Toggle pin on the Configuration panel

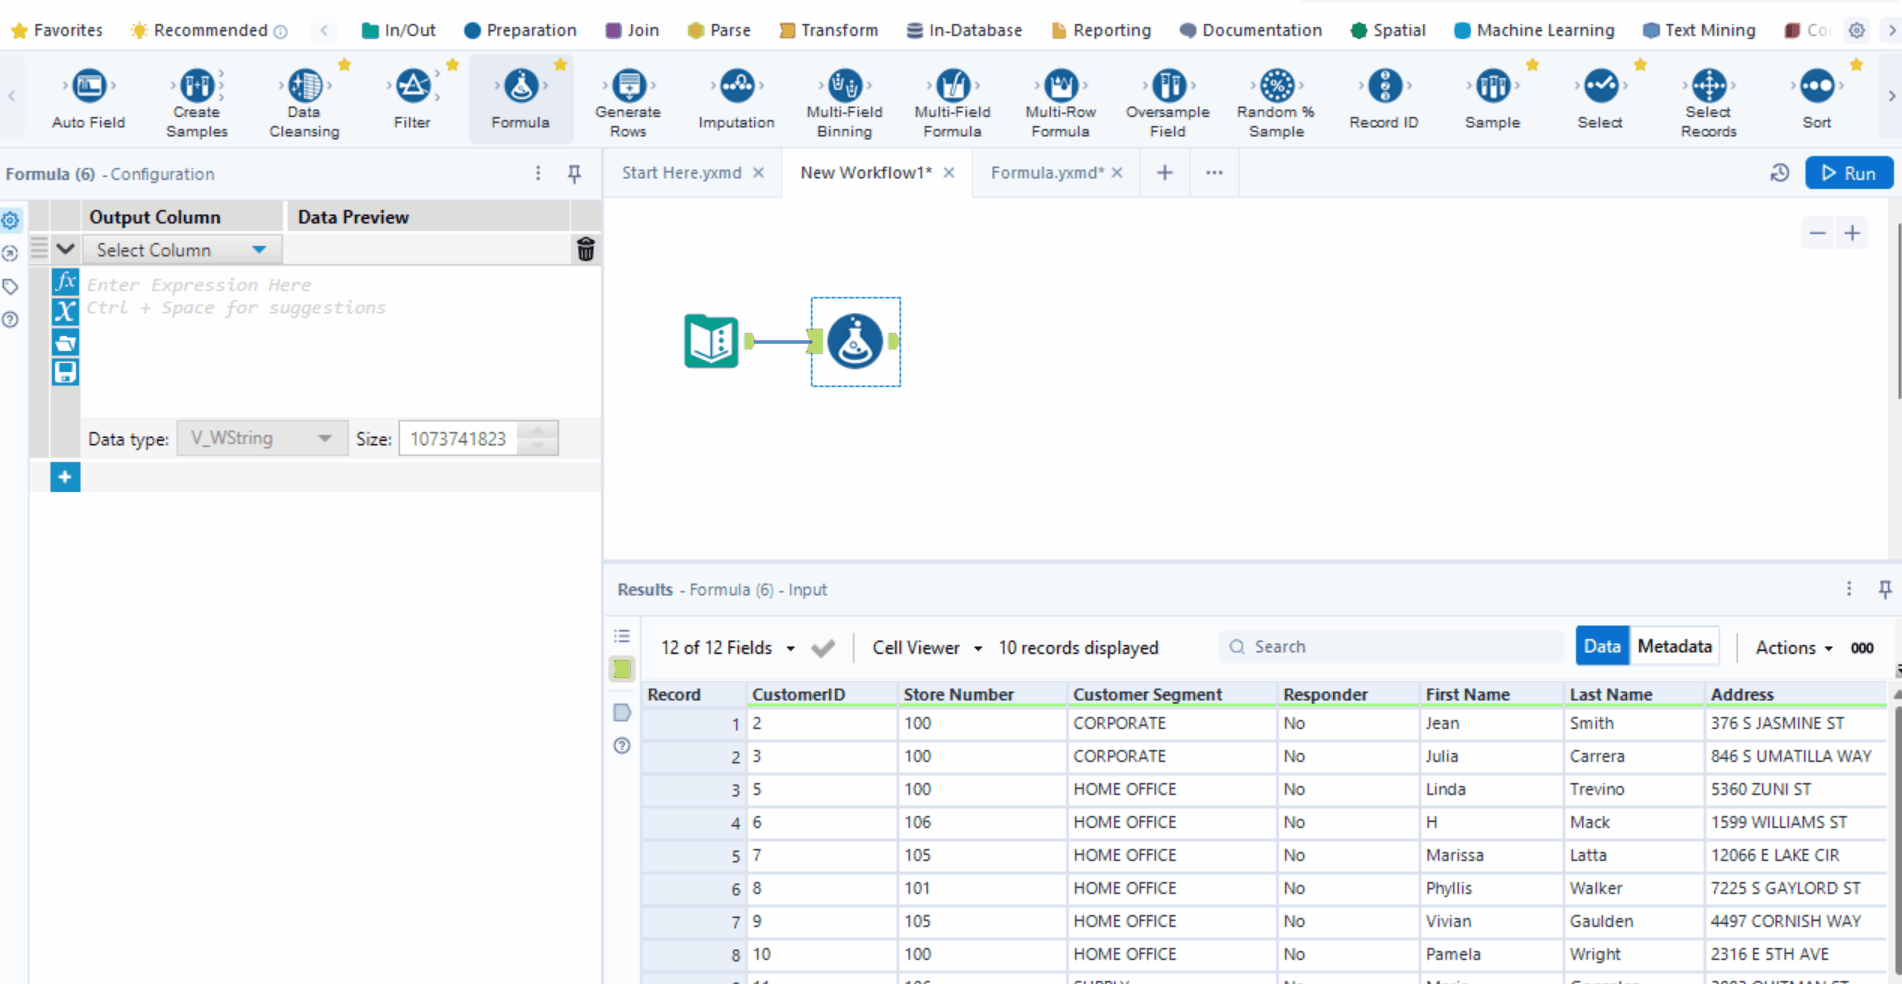click(574, 174)
